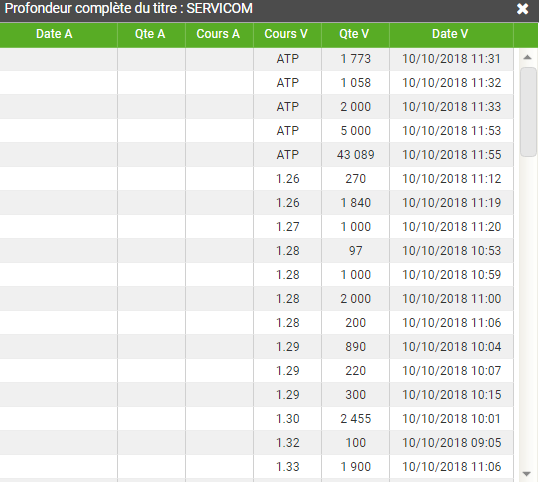
Task: Click the scrollbar up arrow
Action: 527,57
